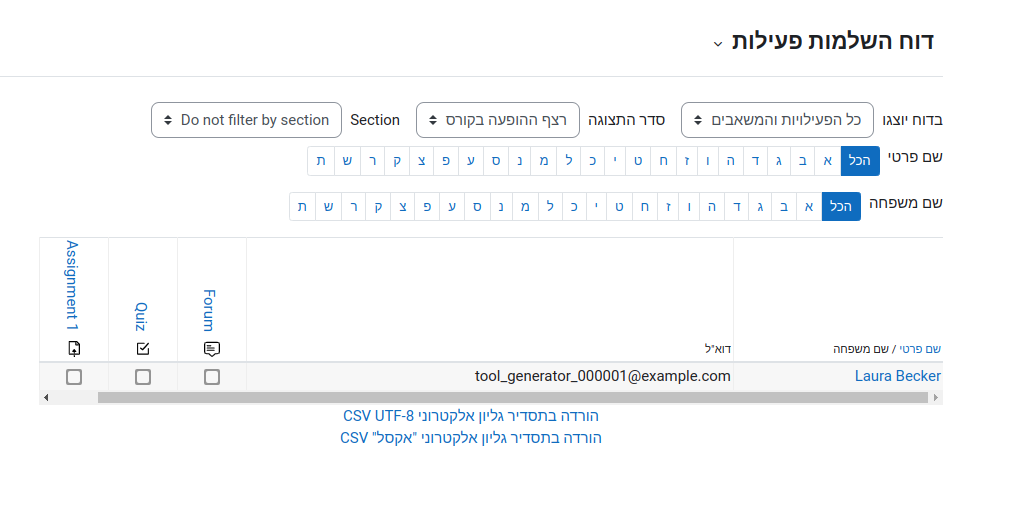Click the Forum activity icon

click(x=211, y=349)
